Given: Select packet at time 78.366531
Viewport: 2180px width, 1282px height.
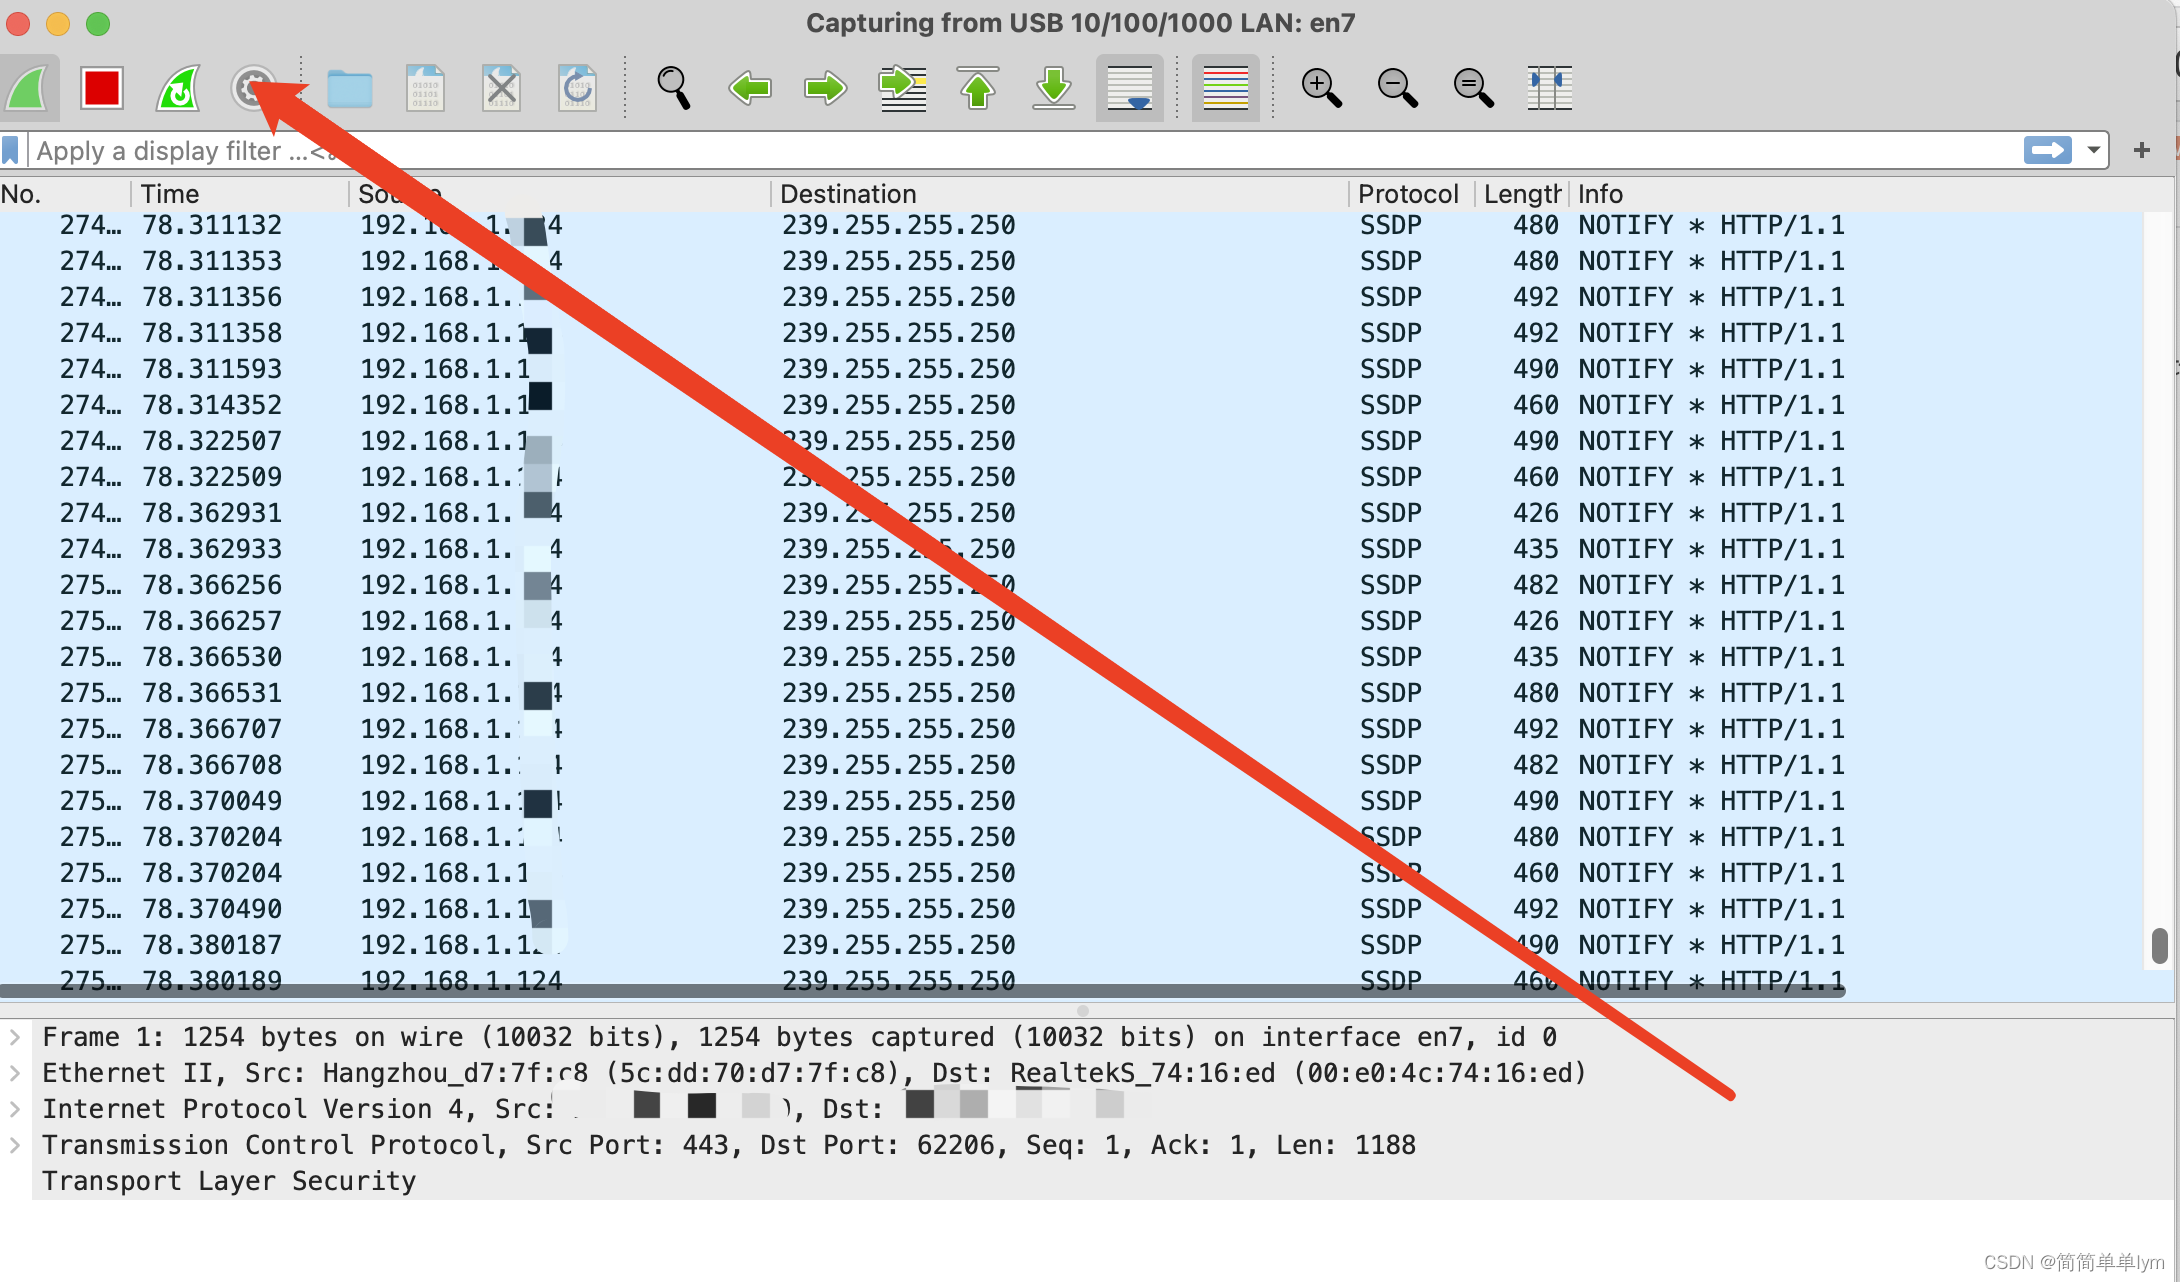Looking at the screenshot, I should click(1070, 693).
